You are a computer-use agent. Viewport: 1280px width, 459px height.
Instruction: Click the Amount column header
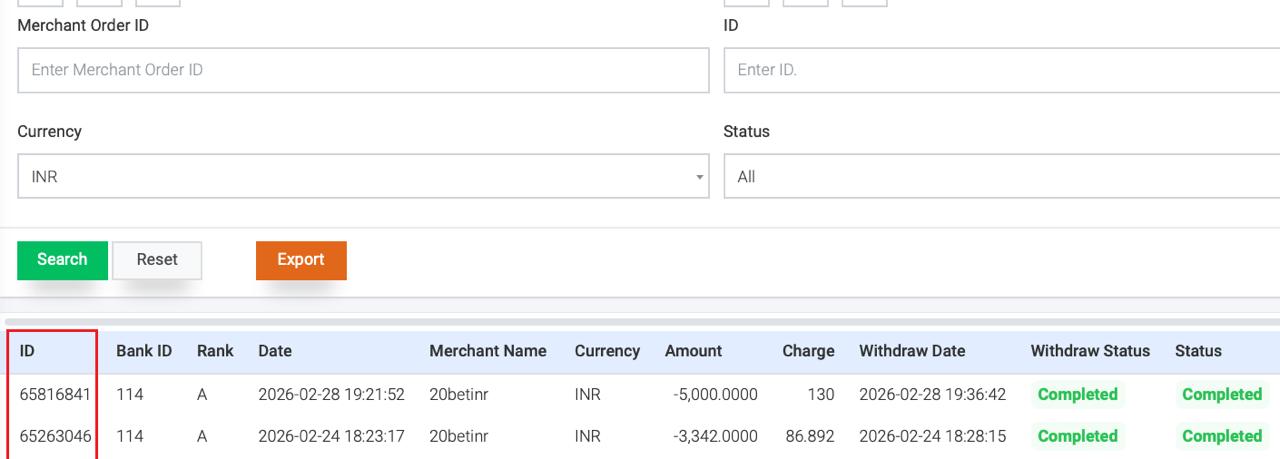(x=693, y=351)
